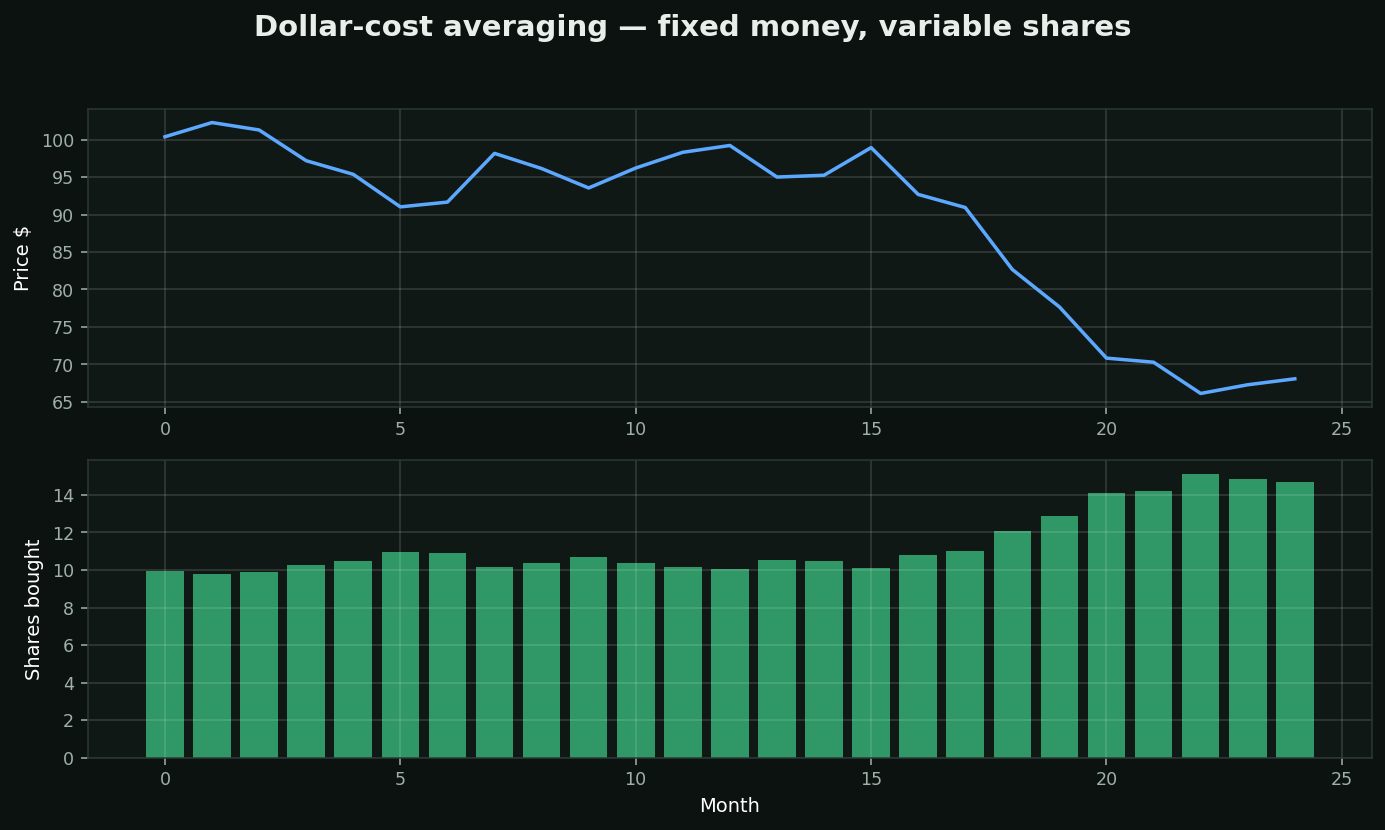Select the shares bar for month 10

click(635, 660)
